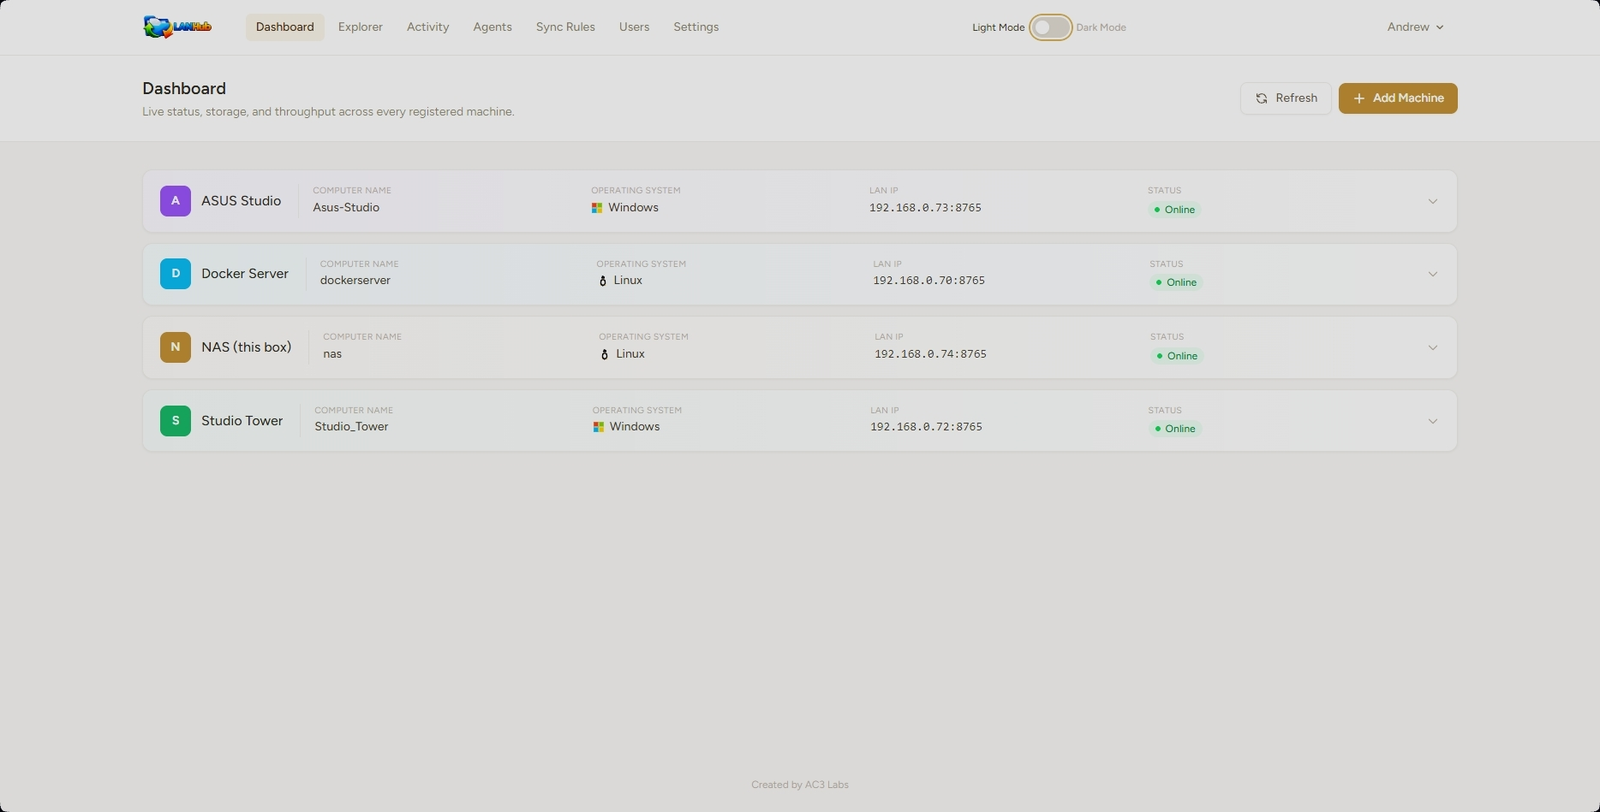Open the Andrew user dropdown
The height and width of the screenshot is (812, 1600).
[x=1415, y=27]
